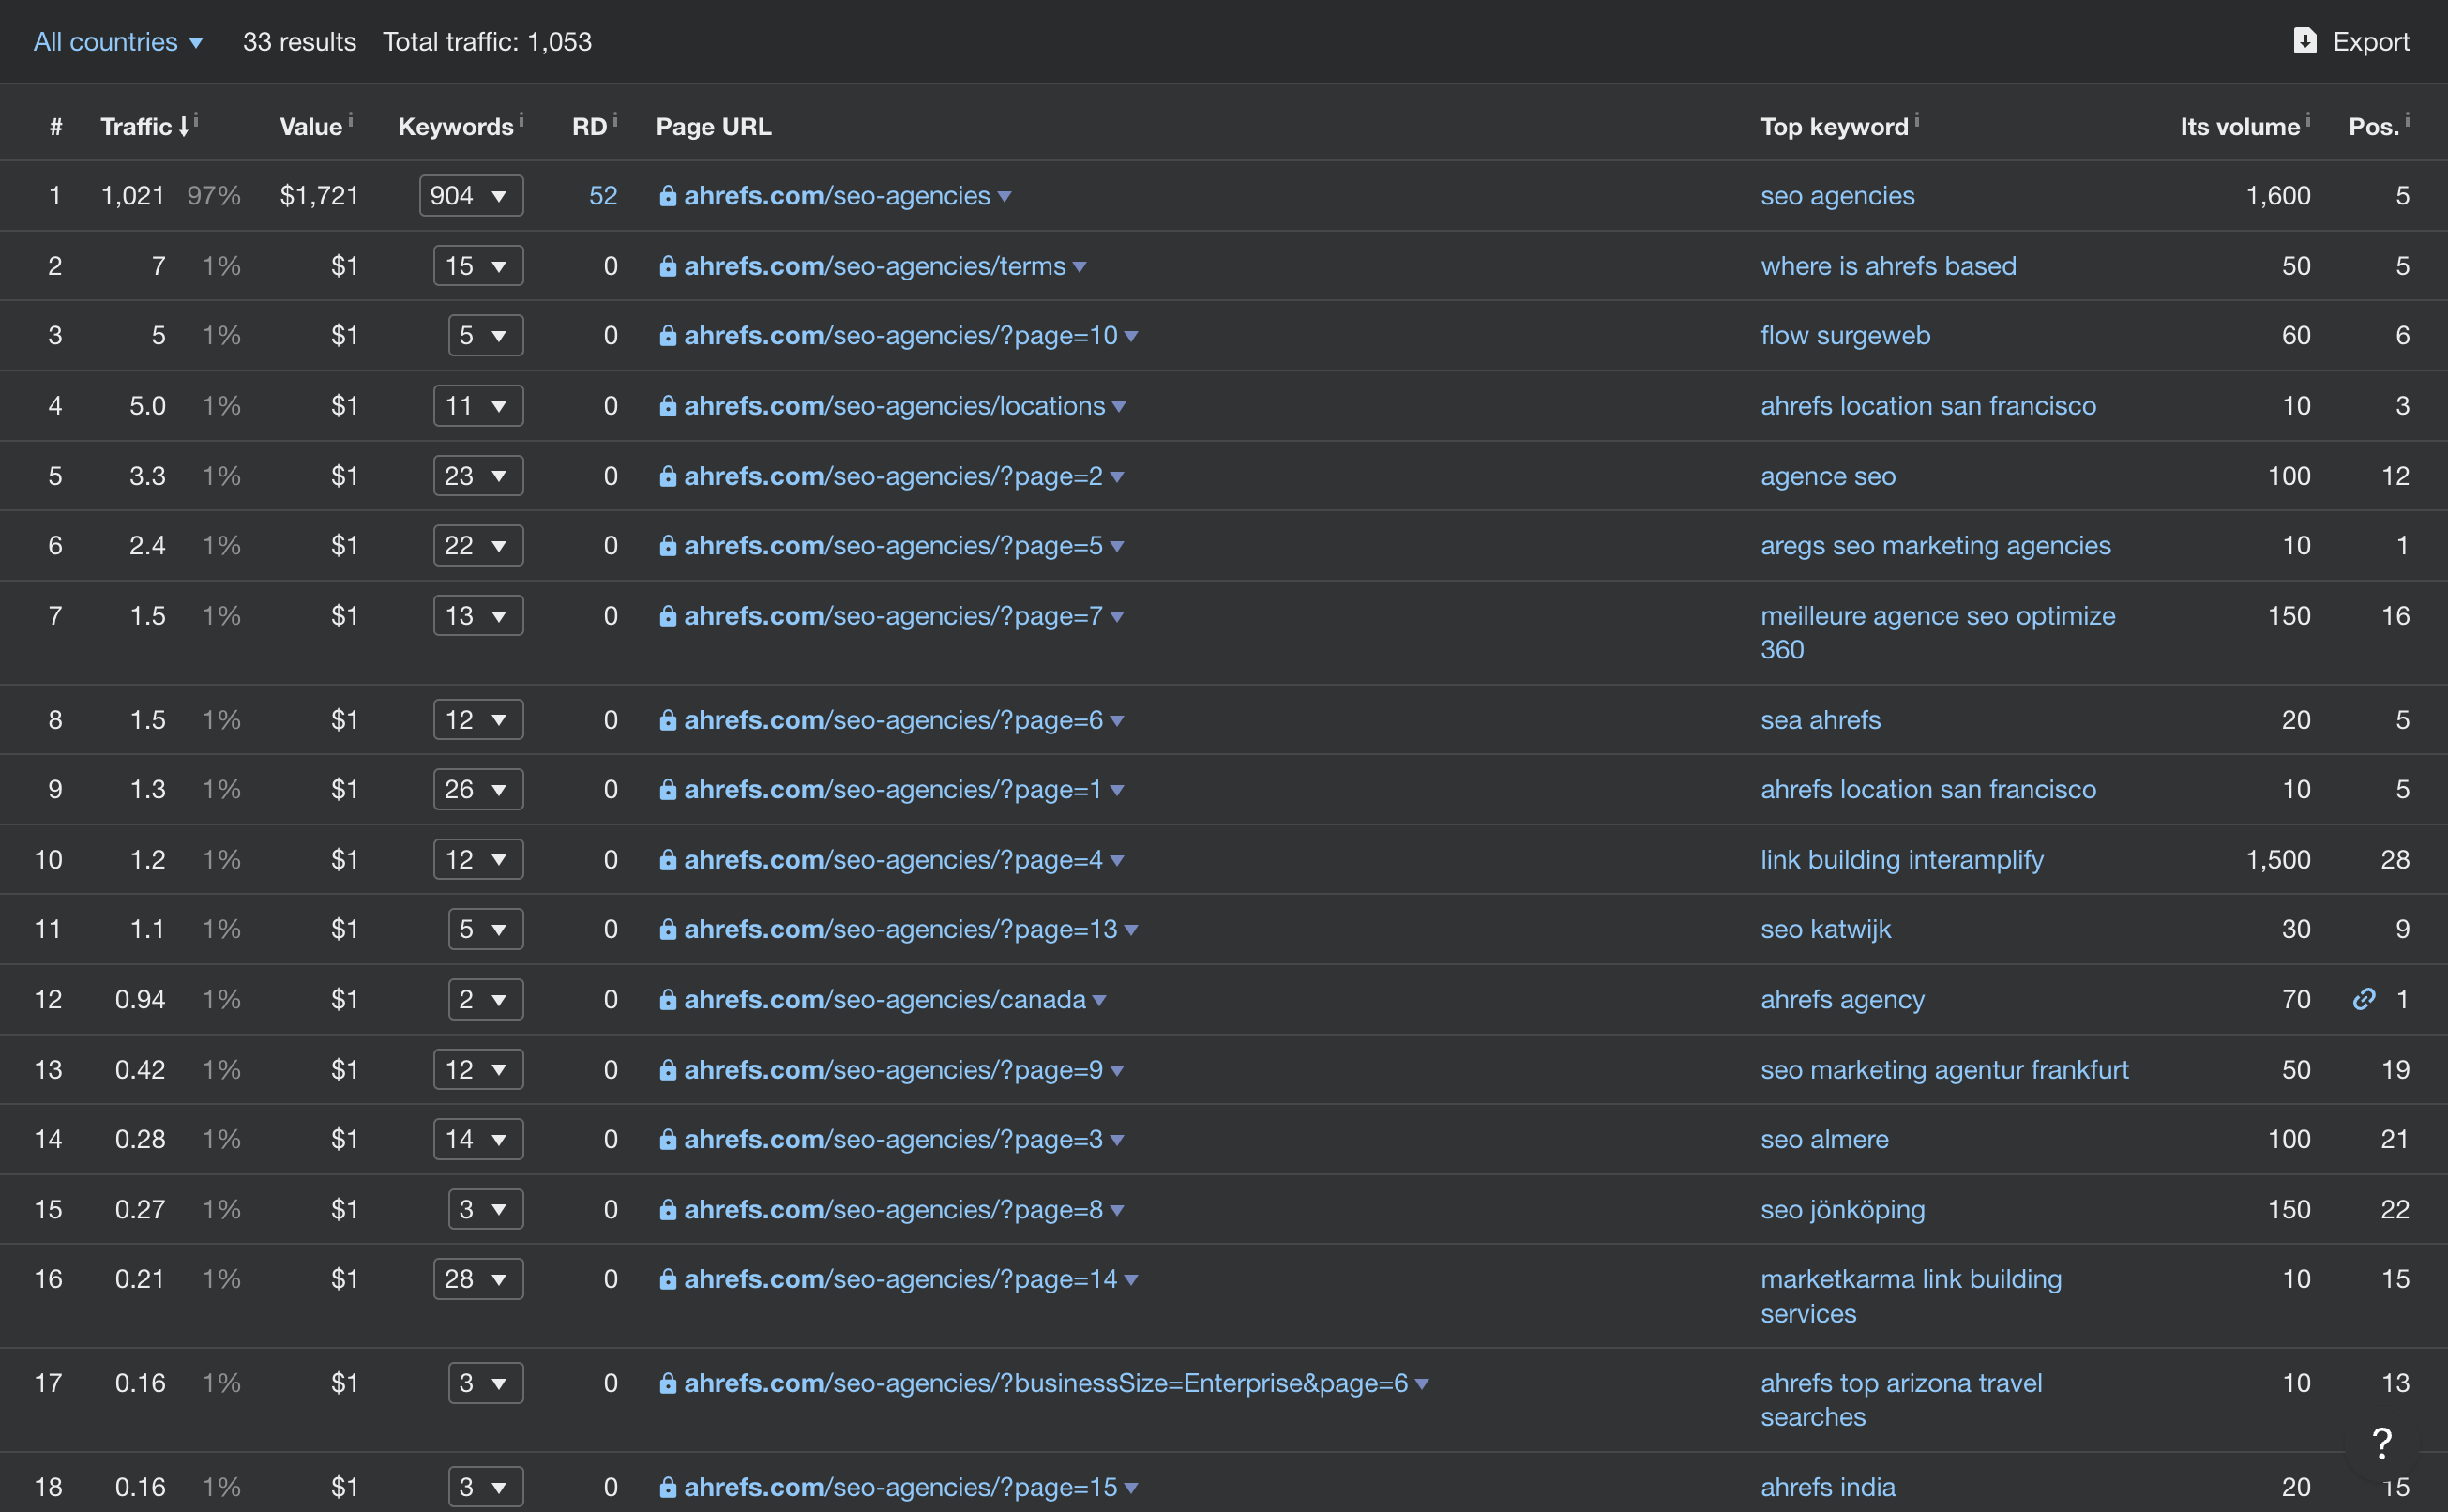Click the '33 results' text
This screenshot has width=2448, height=1512.
(299, 41)
